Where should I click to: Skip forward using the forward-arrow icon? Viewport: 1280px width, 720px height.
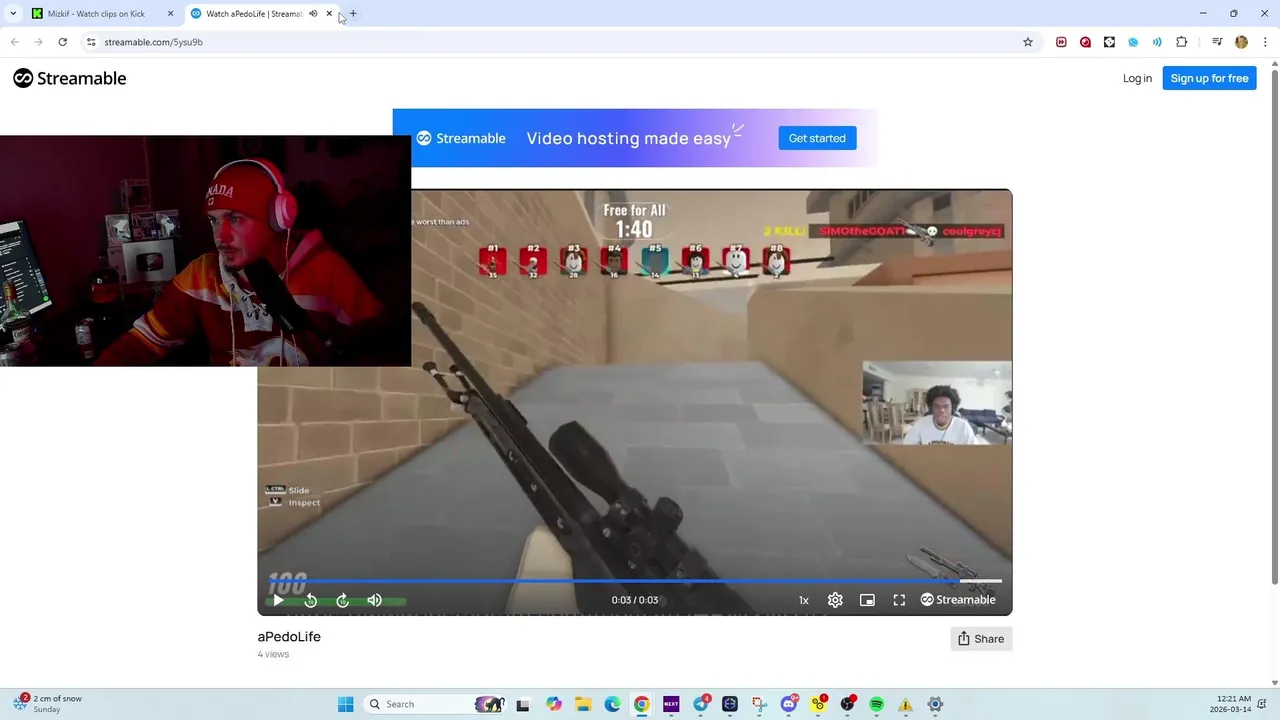pos(342,600)
